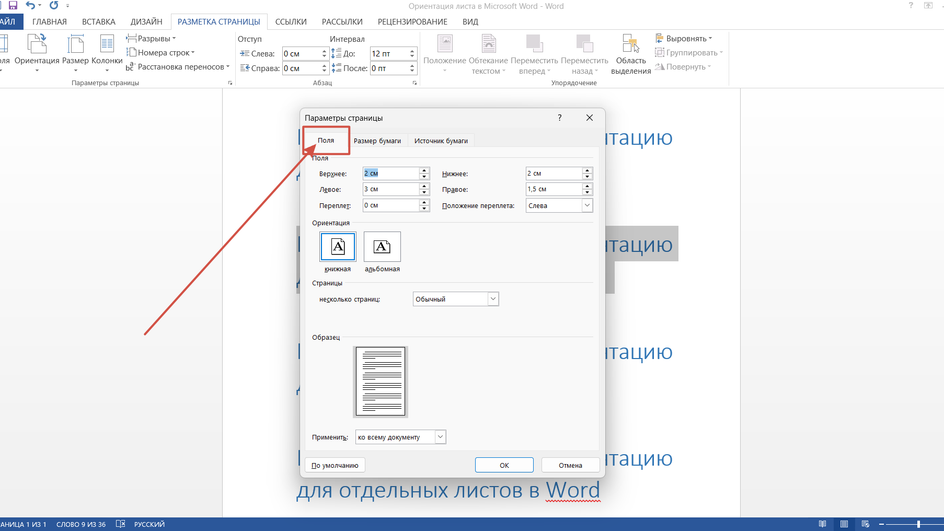Open Положение переплета dropdown
944x531 pixels.
pos(559,205)
